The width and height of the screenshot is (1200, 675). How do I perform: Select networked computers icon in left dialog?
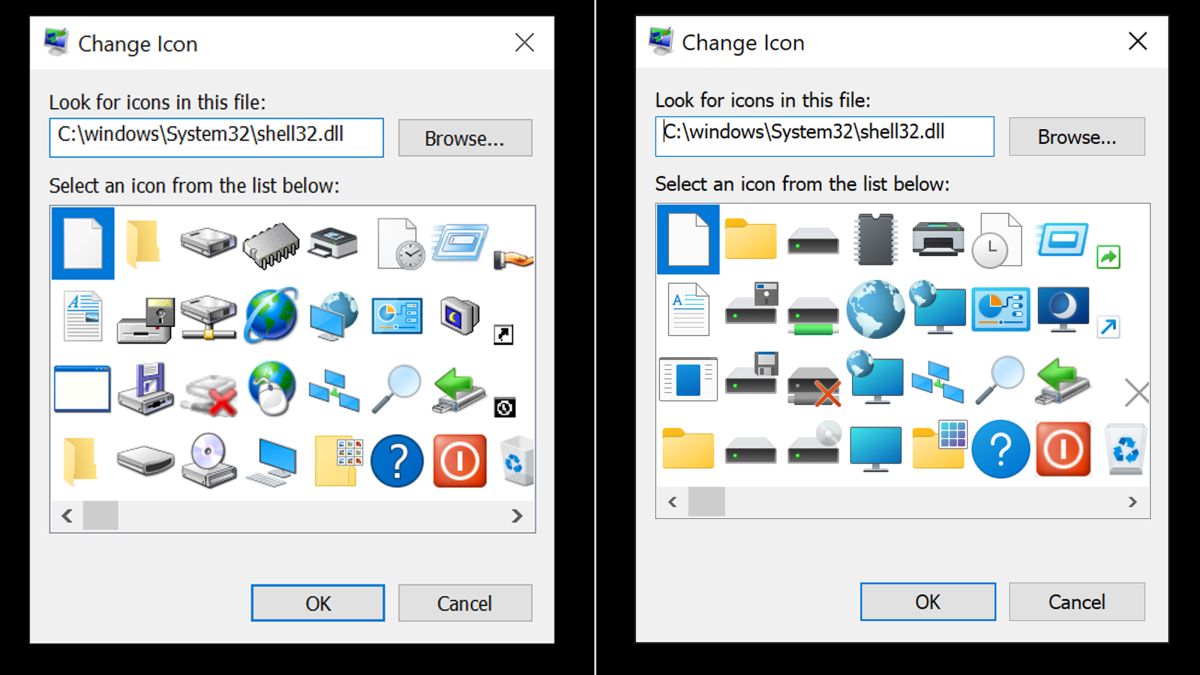[334, 390]
